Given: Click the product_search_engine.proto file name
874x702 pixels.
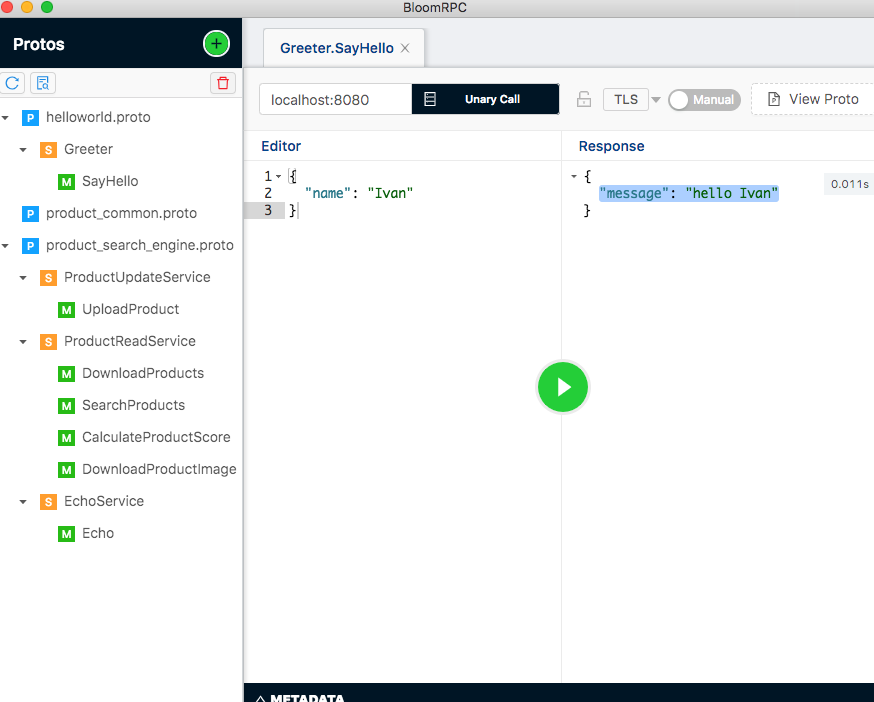Looking at the screenshot, I should pos(139,245).
